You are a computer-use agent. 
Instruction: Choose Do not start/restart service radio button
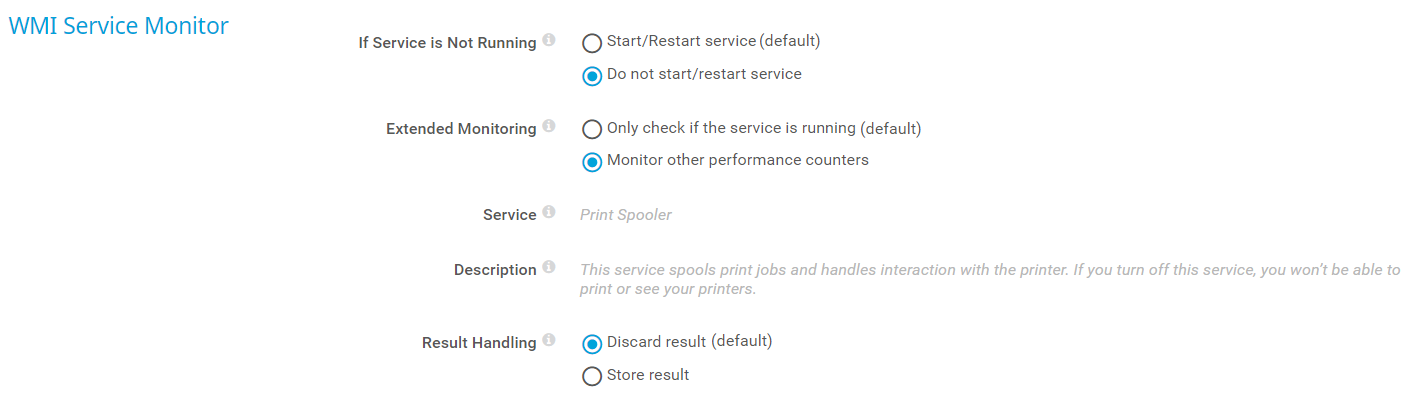pos(592,76)
